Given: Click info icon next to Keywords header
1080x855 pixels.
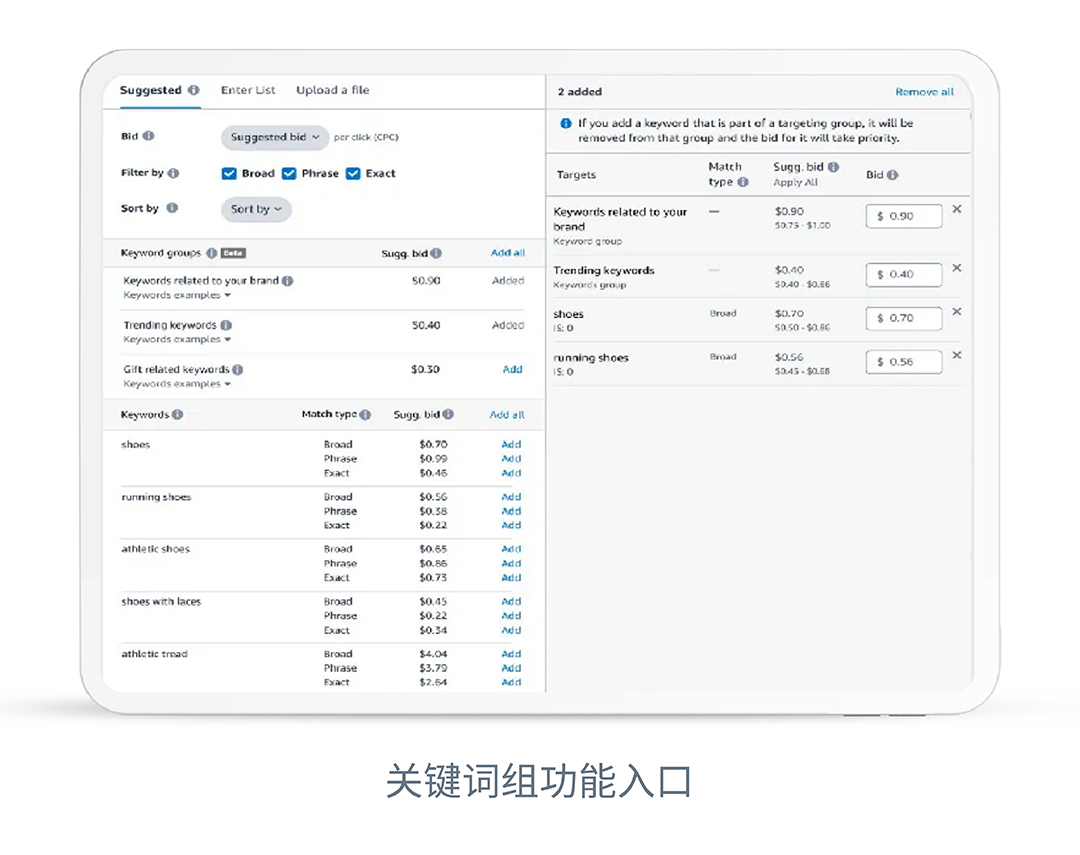Looking at the screenshot, I should pyautogui.click(x=177, y=414).
